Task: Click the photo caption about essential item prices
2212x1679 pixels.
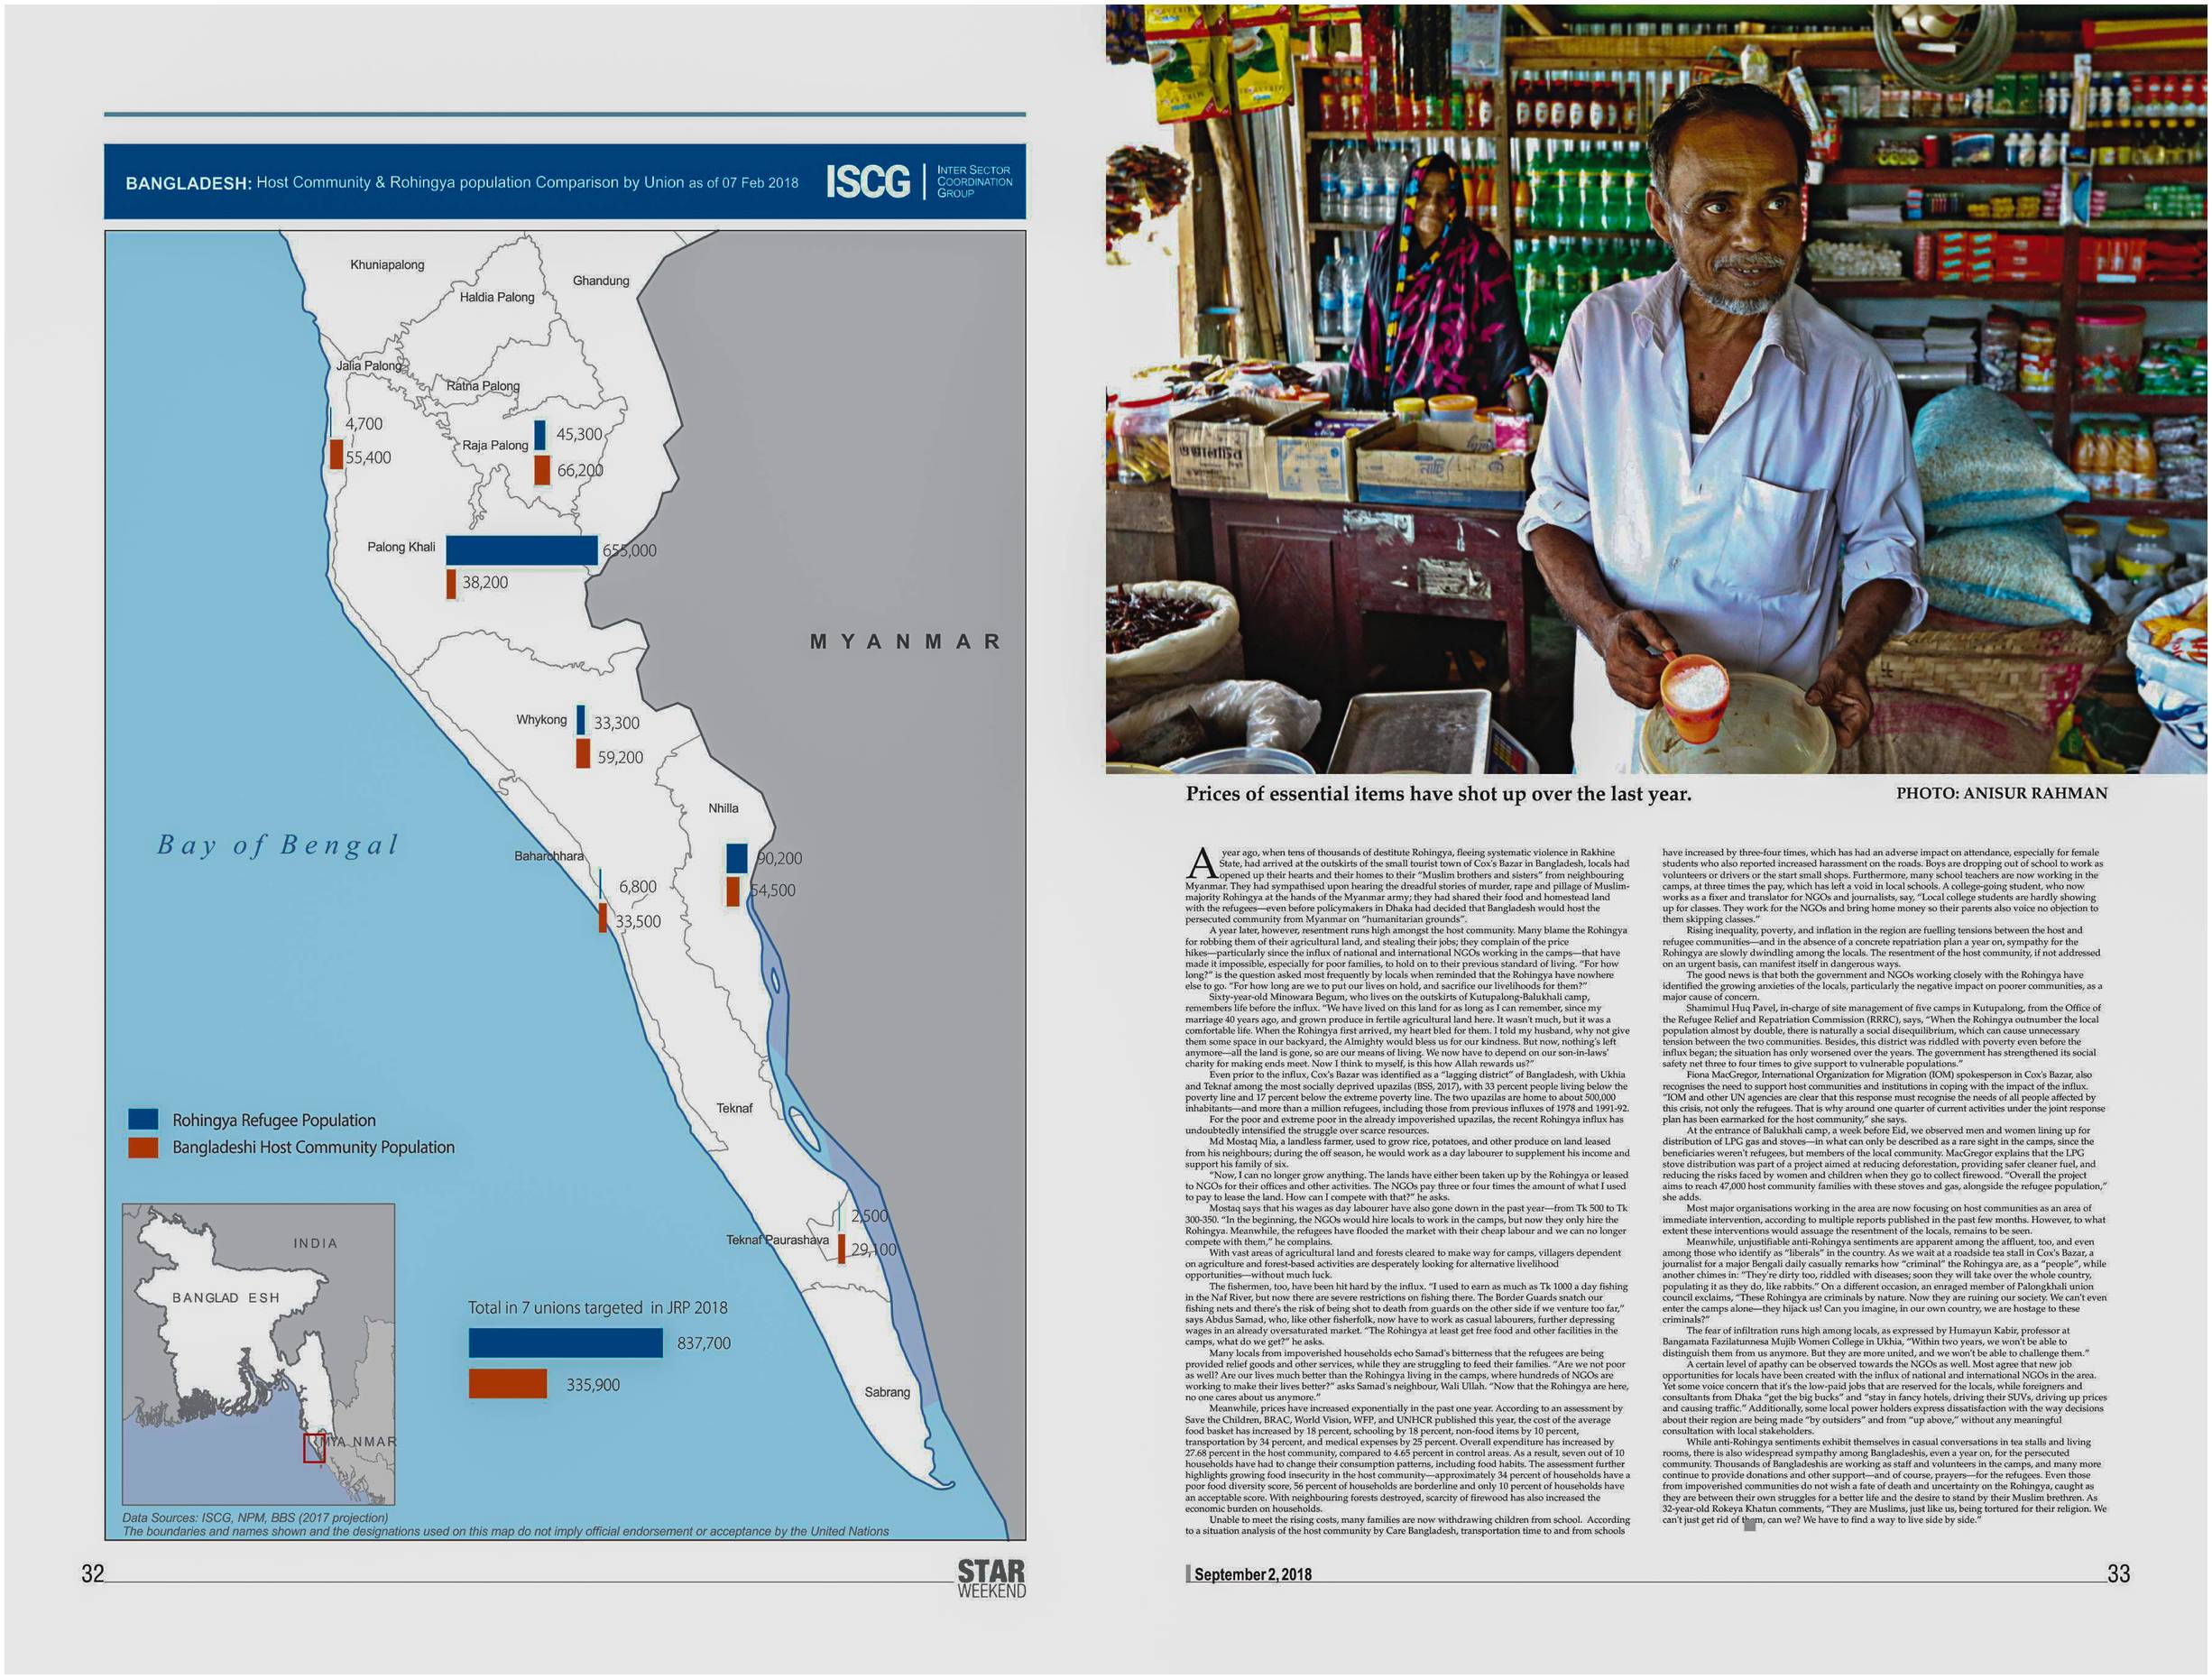Action: pos(1437,794)
